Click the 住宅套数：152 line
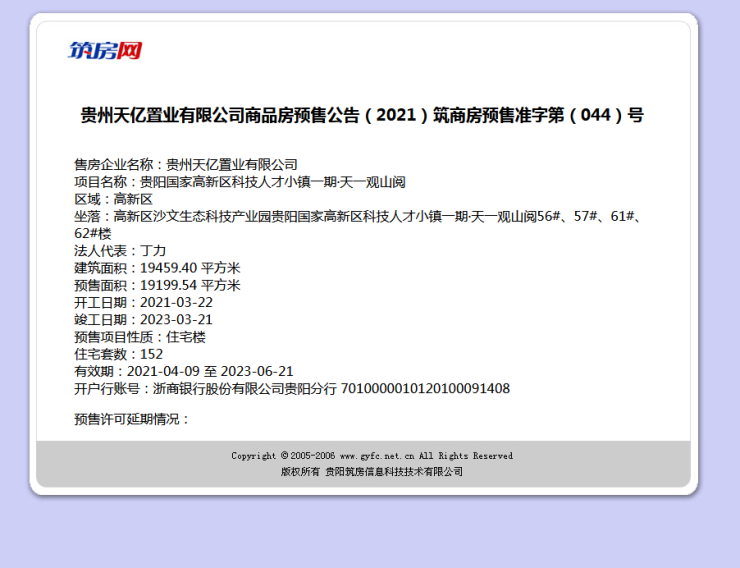Image resolution: width=740 pixels, height=568 pixels. (x=118, y=354)
